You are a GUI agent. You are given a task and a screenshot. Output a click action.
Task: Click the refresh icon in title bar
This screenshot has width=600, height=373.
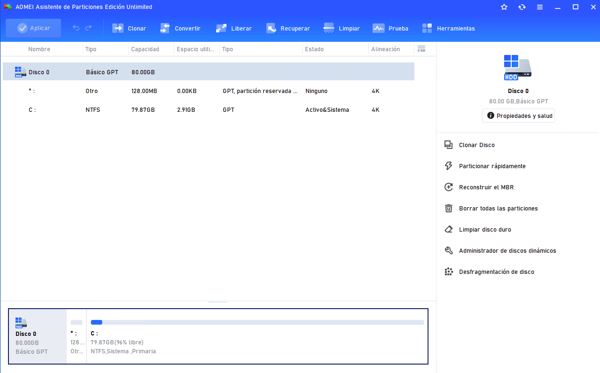[x=522, y=7]
